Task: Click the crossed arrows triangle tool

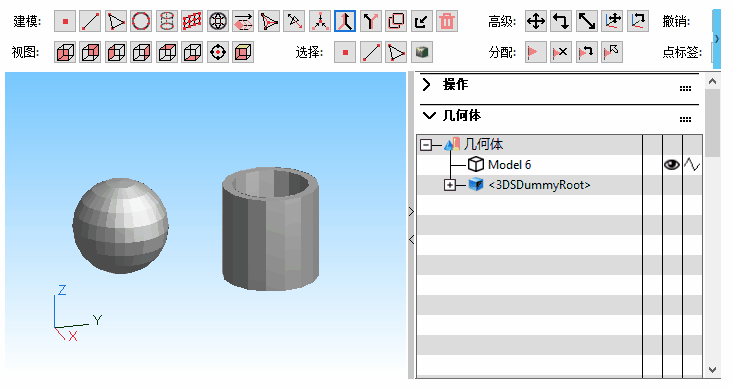Action: (x=294, y=21)
